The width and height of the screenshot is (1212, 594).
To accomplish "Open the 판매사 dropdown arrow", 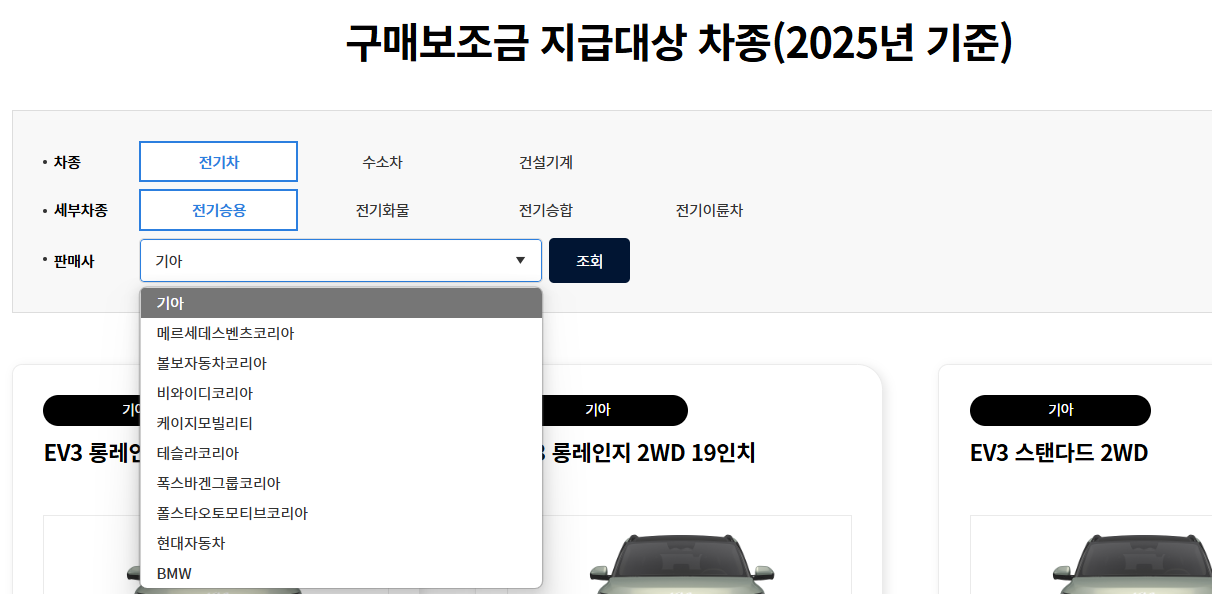I will click(520, 260).
